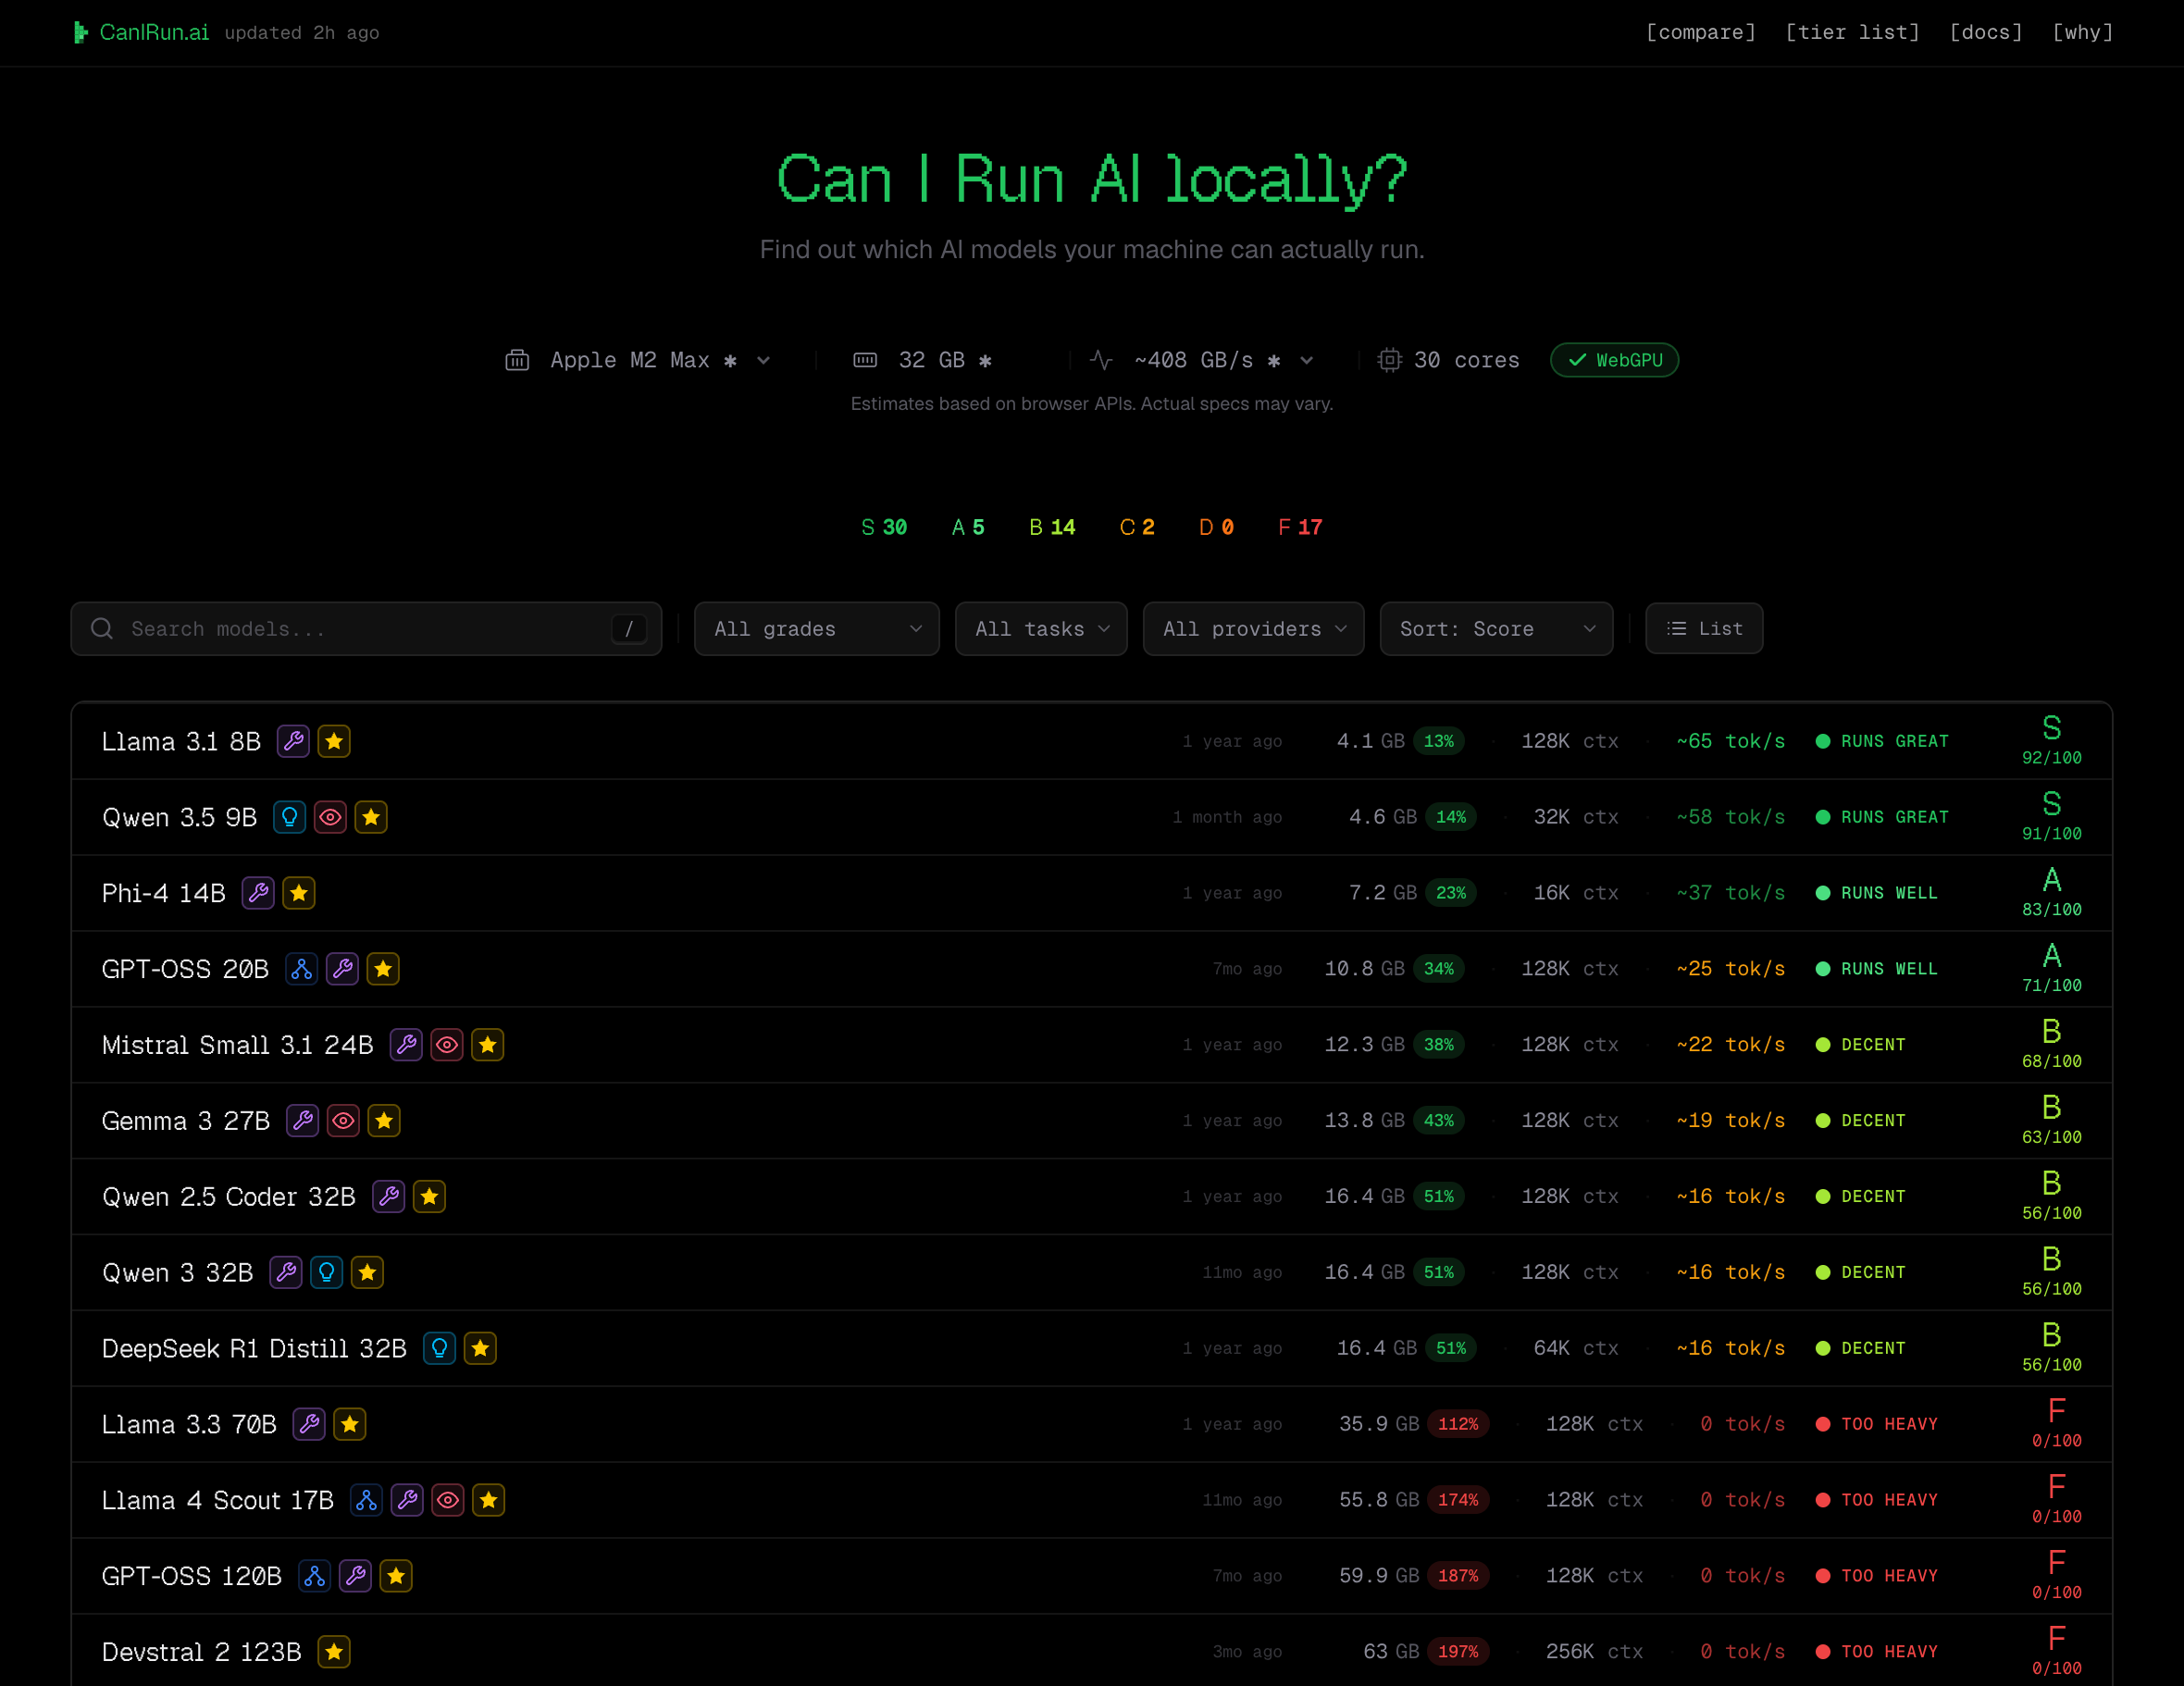The height and width of the screenshot is (1686, 2184).
Task: Click the star icon beside Phi-4 14B
Action: tap(299, 893)
